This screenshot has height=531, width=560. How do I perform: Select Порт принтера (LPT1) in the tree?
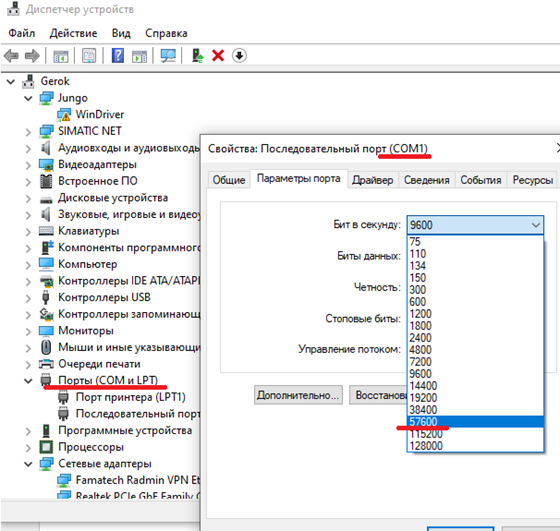point(130,397)
